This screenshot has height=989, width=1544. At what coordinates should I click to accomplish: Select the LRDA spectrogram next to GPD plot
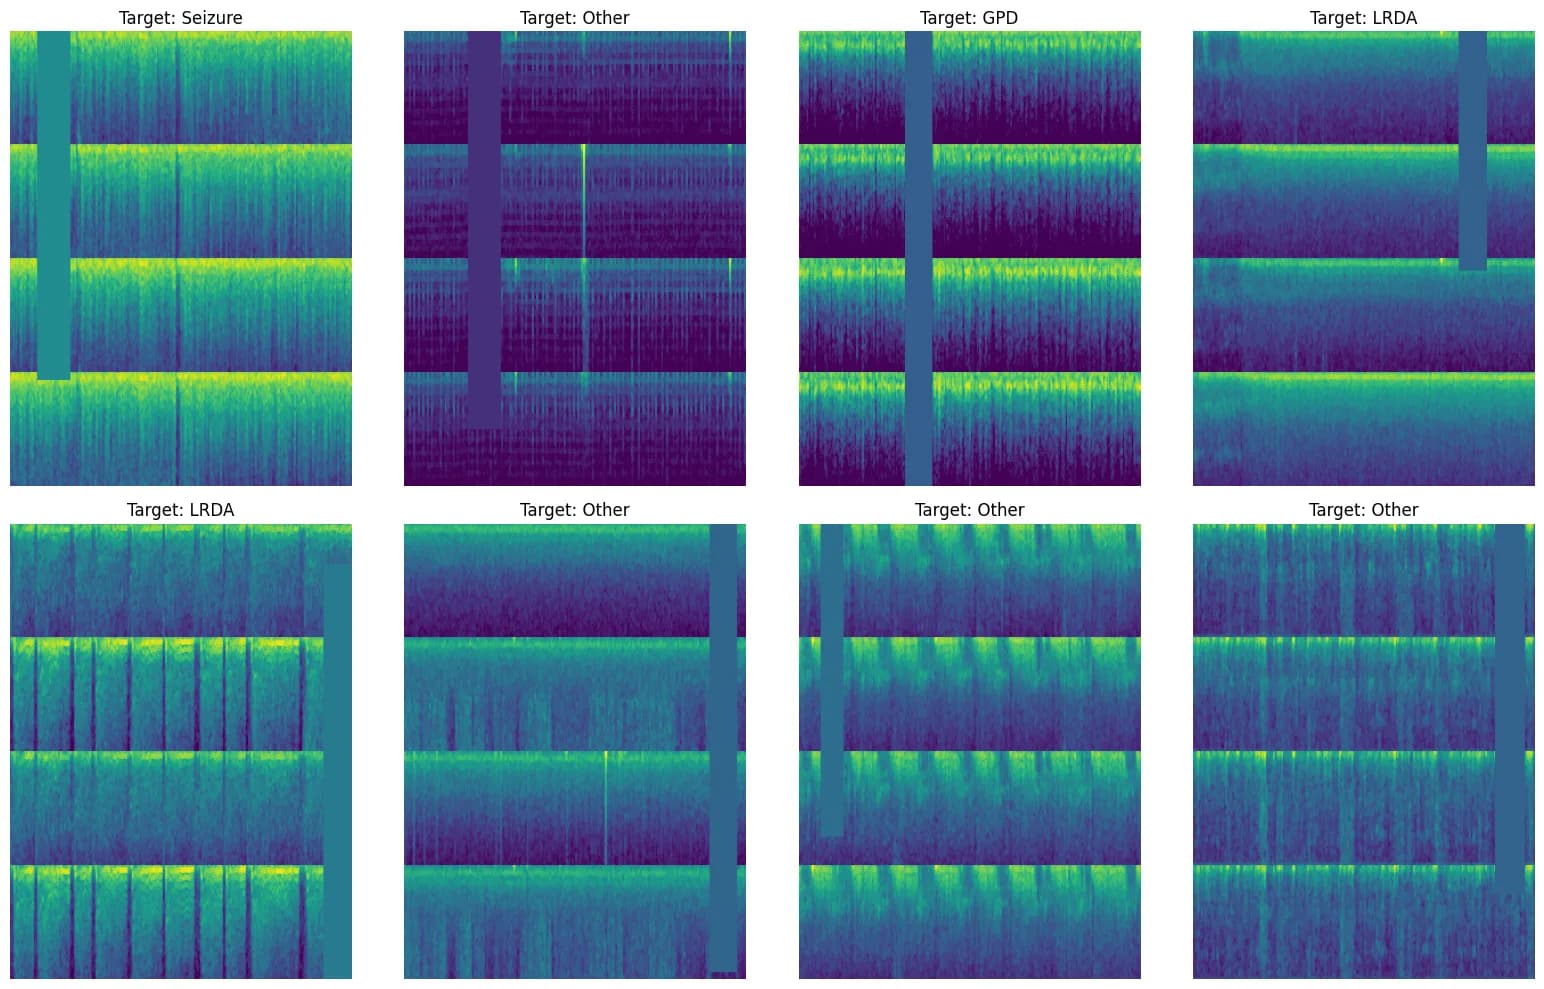tap(1363, 258)
